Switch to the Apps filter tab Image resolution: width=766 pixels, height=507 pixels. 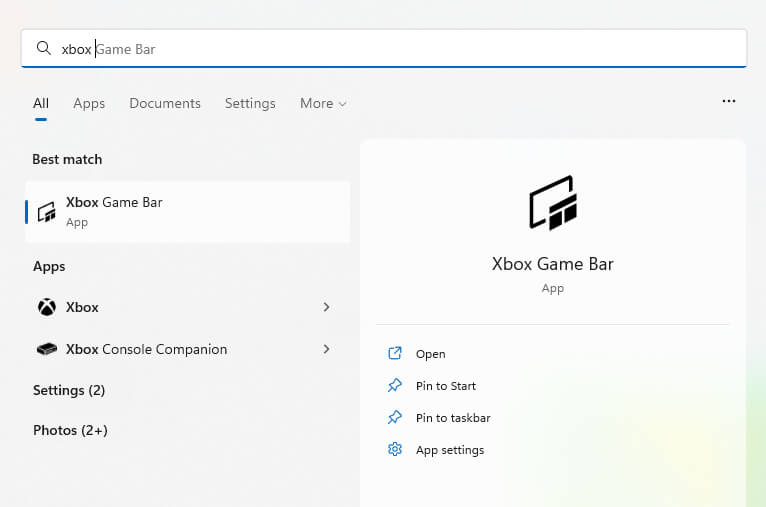[89, 103]
